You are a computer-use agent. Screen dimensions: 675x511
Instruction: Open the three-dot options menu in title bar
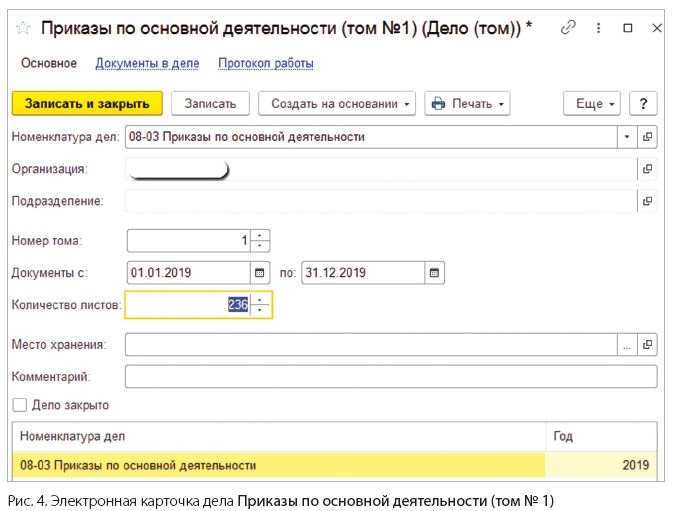(598, 28)
